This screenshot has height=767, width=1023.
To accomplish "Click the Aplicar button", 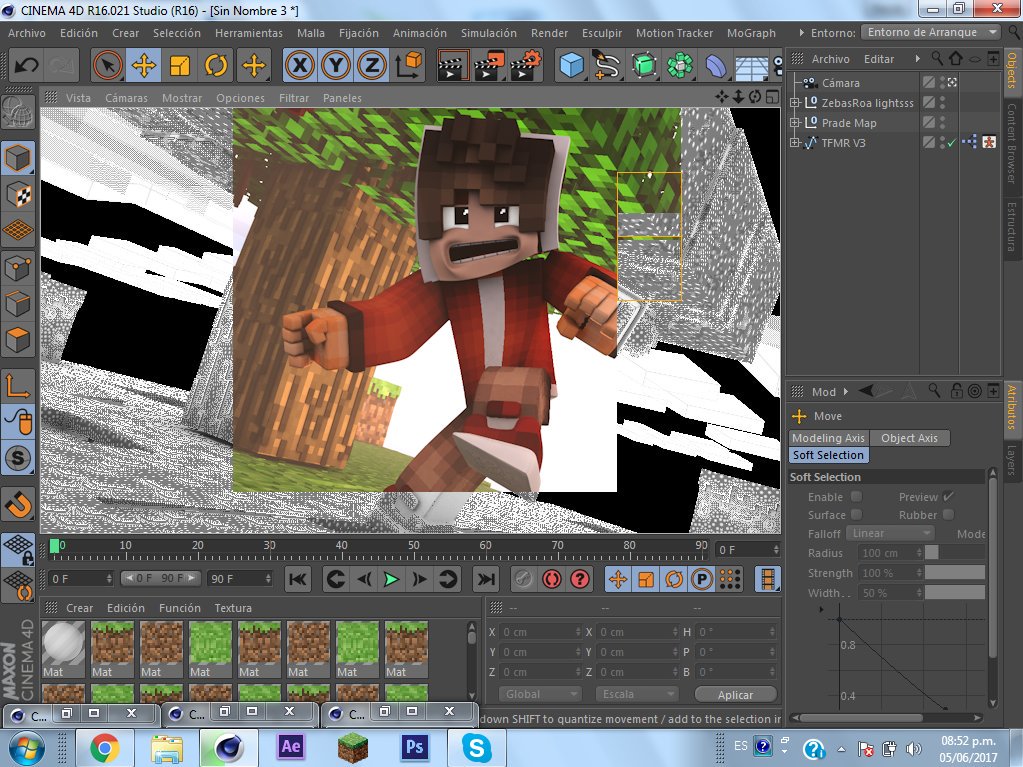I will pos(735,695).
